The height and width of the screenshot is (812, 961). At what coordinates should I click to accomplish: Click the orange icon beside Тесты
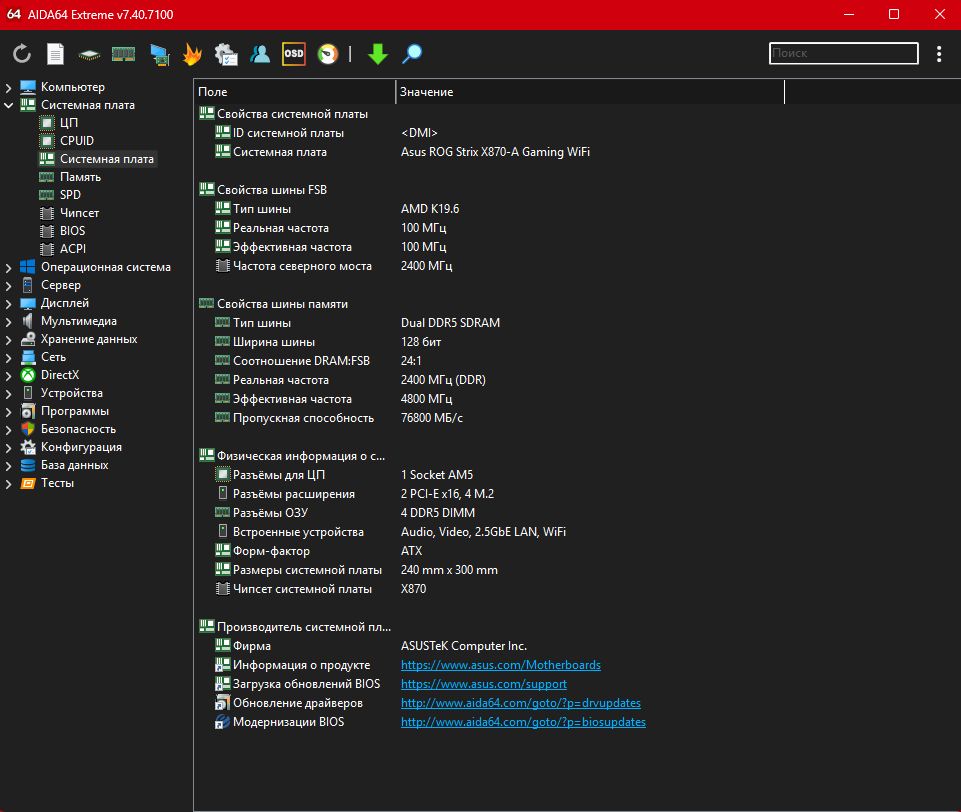(28, 483)
